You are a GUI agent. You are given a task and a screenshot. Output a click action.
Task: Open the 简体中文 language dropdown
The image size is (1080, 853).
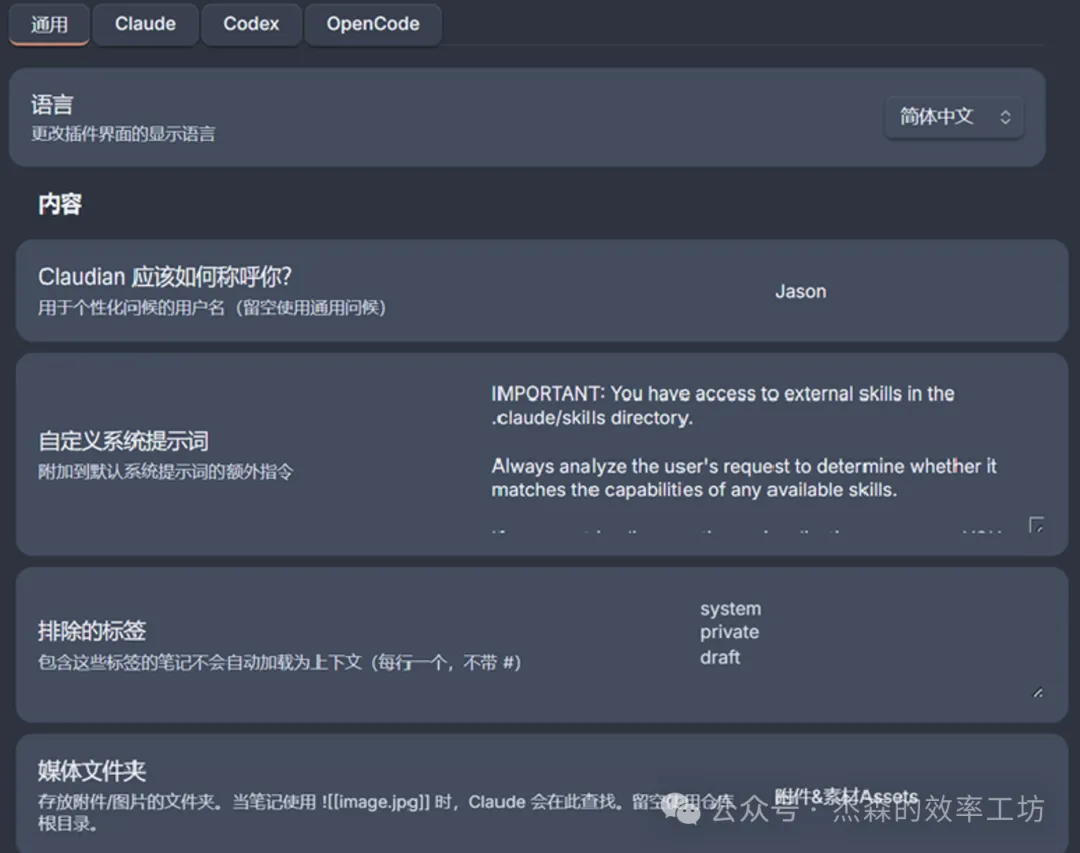point(953,117)
